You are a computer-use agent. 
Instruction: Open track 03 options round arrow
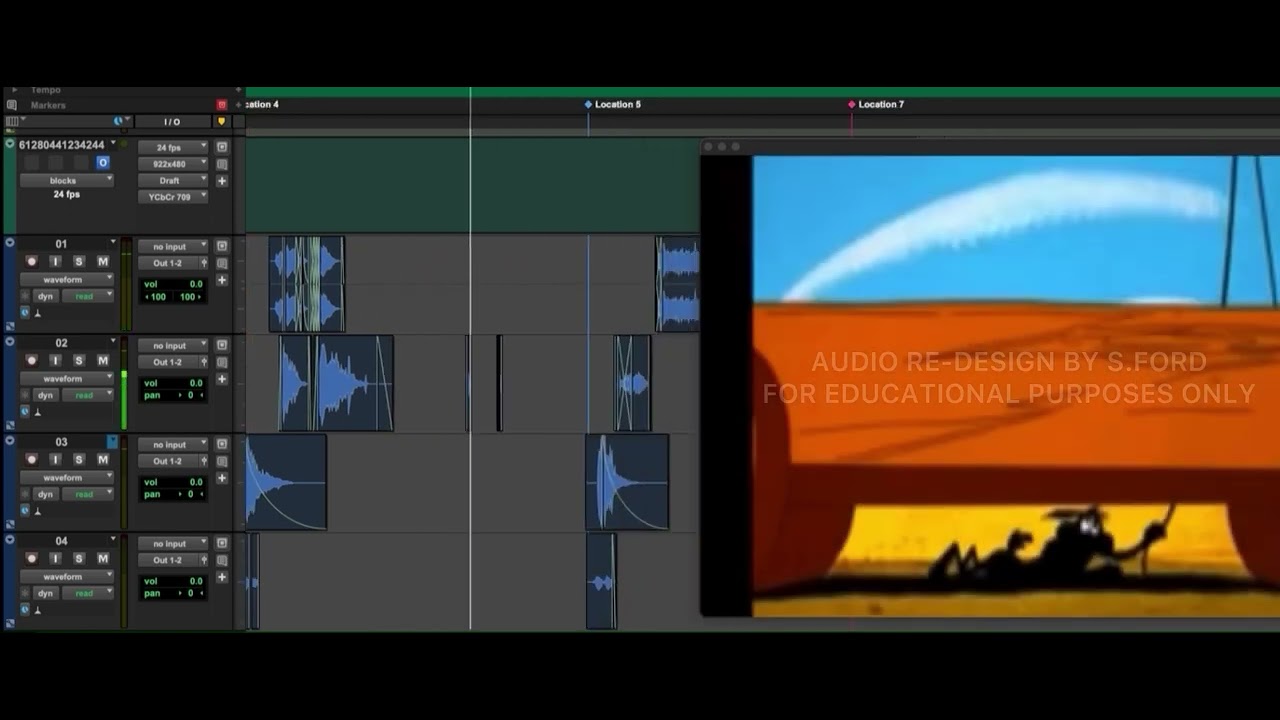pos(10,440)
